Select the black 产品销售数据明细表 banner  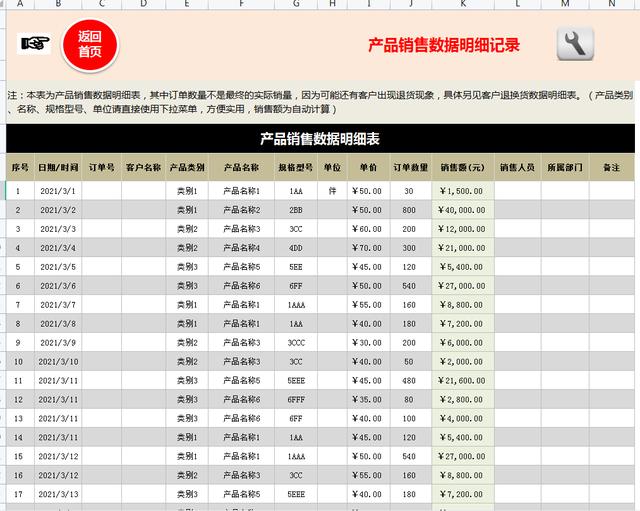click(320, 139)
